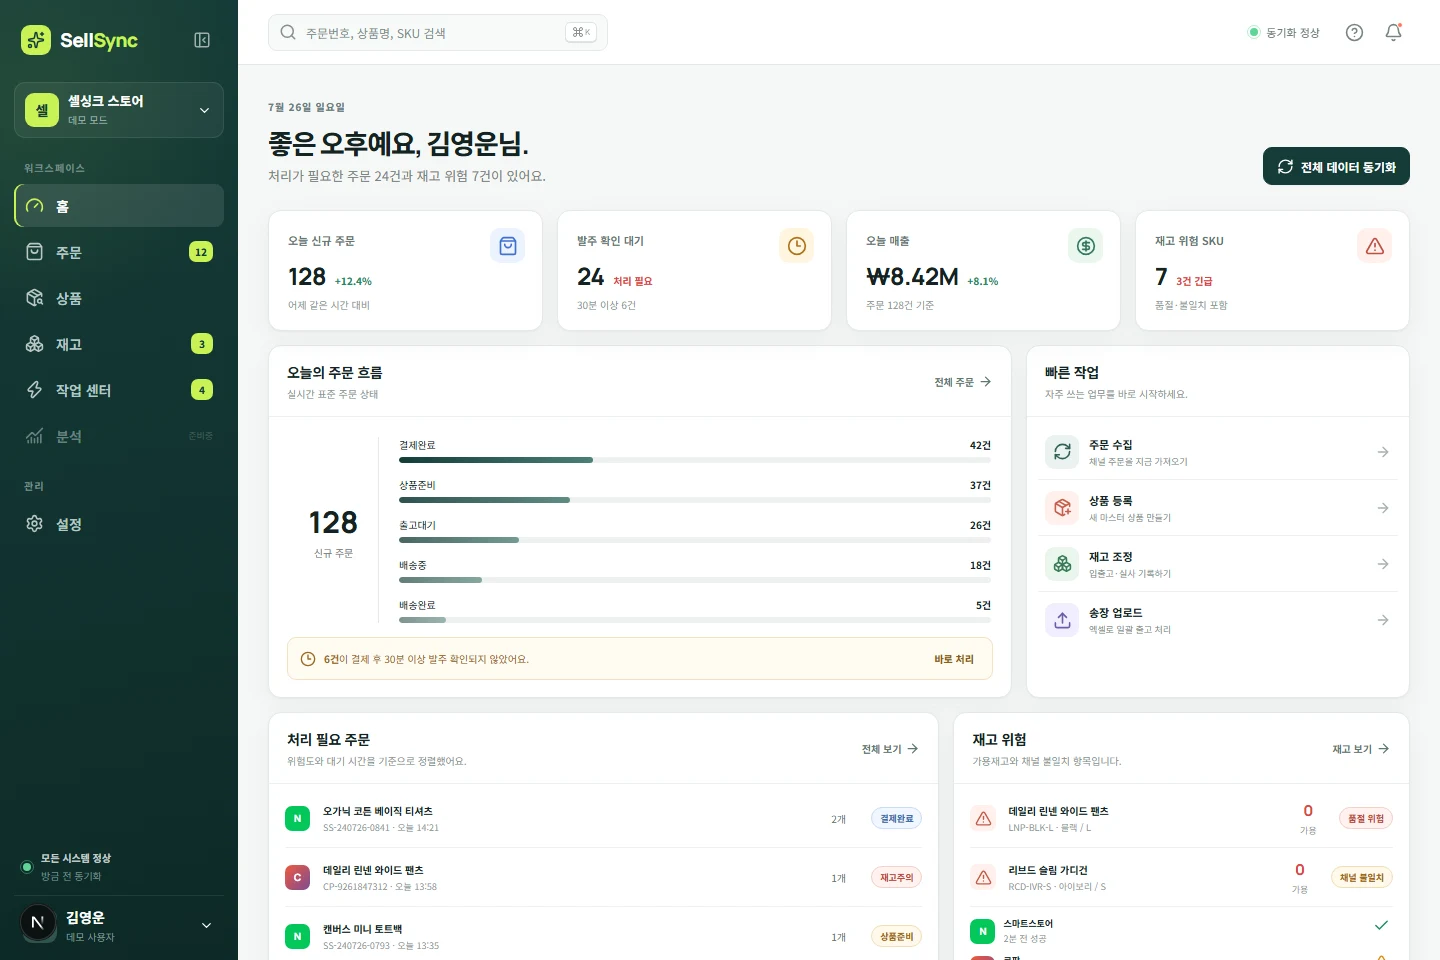Click channel badge for 오가닉 코튼 베이직 티셔츠
This screenshot has width=1440, height=960.
(297, 819)
